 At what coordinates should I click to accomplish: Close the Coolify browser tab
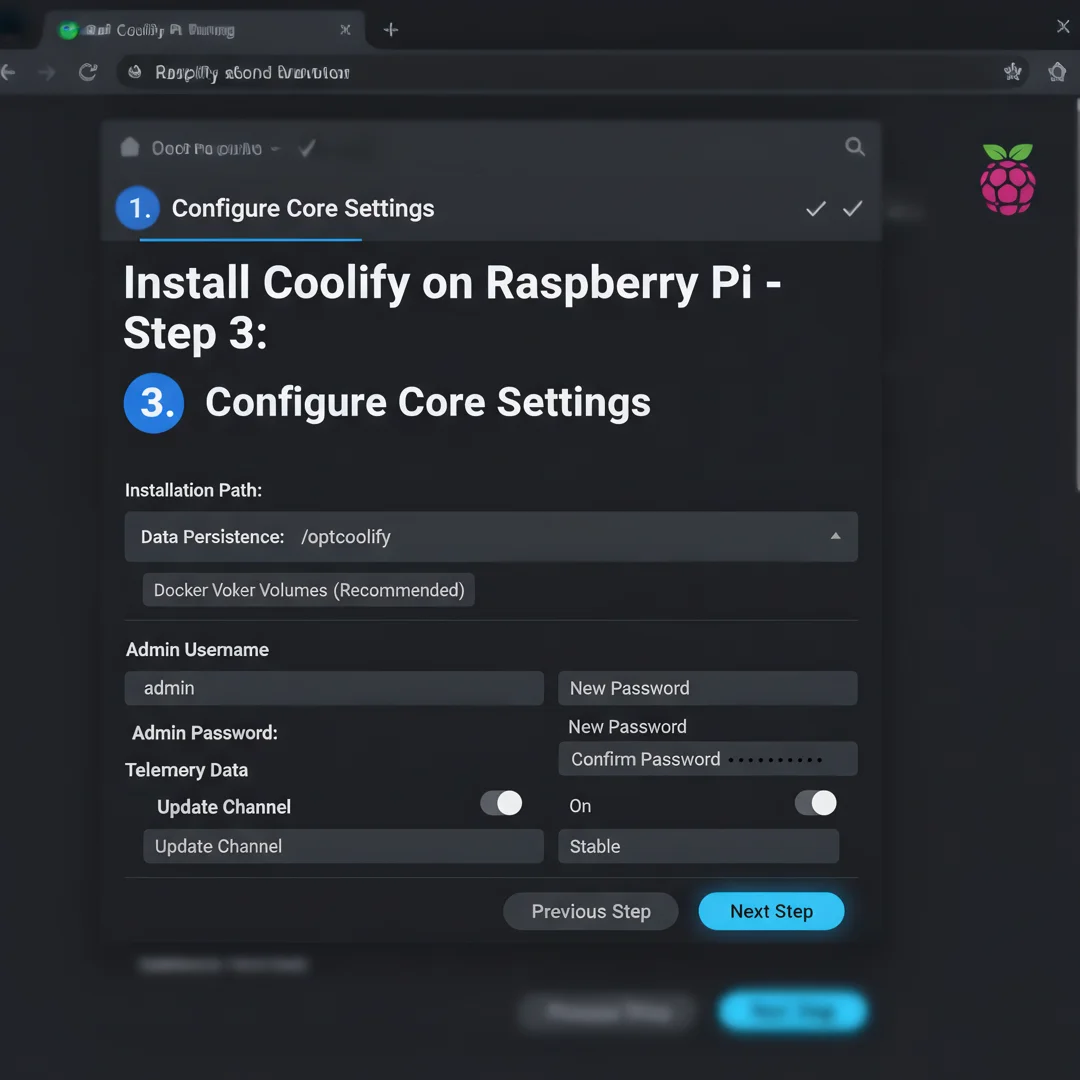pos(345,30)
